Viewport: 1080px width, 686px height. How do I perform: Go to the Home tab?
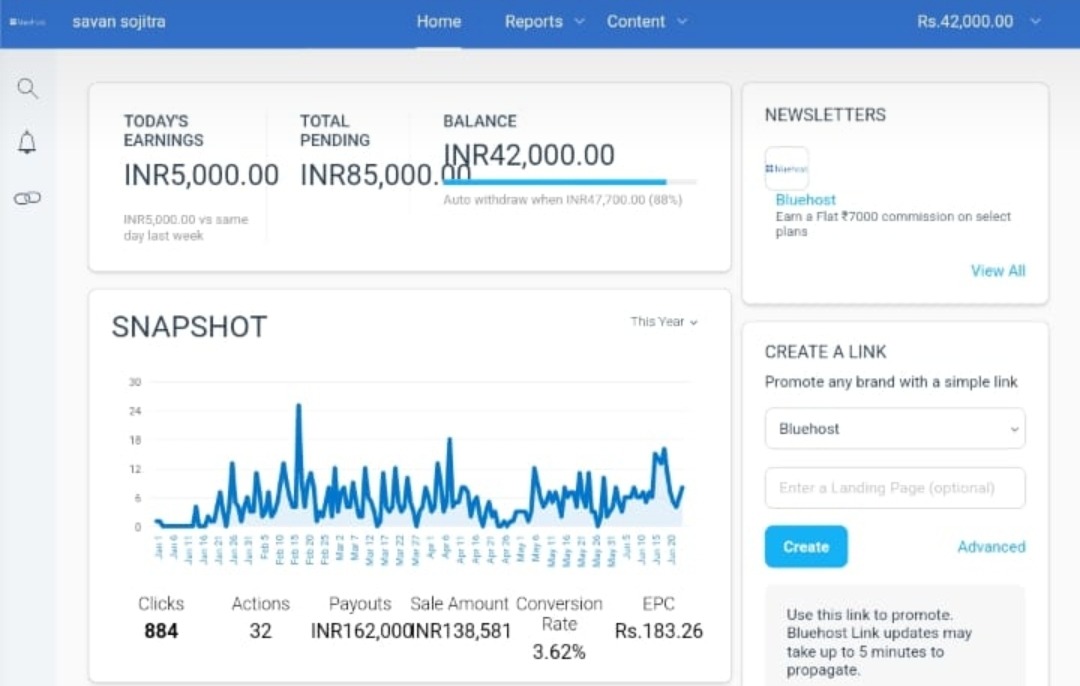pyautogui.click(x=439, y=22)
